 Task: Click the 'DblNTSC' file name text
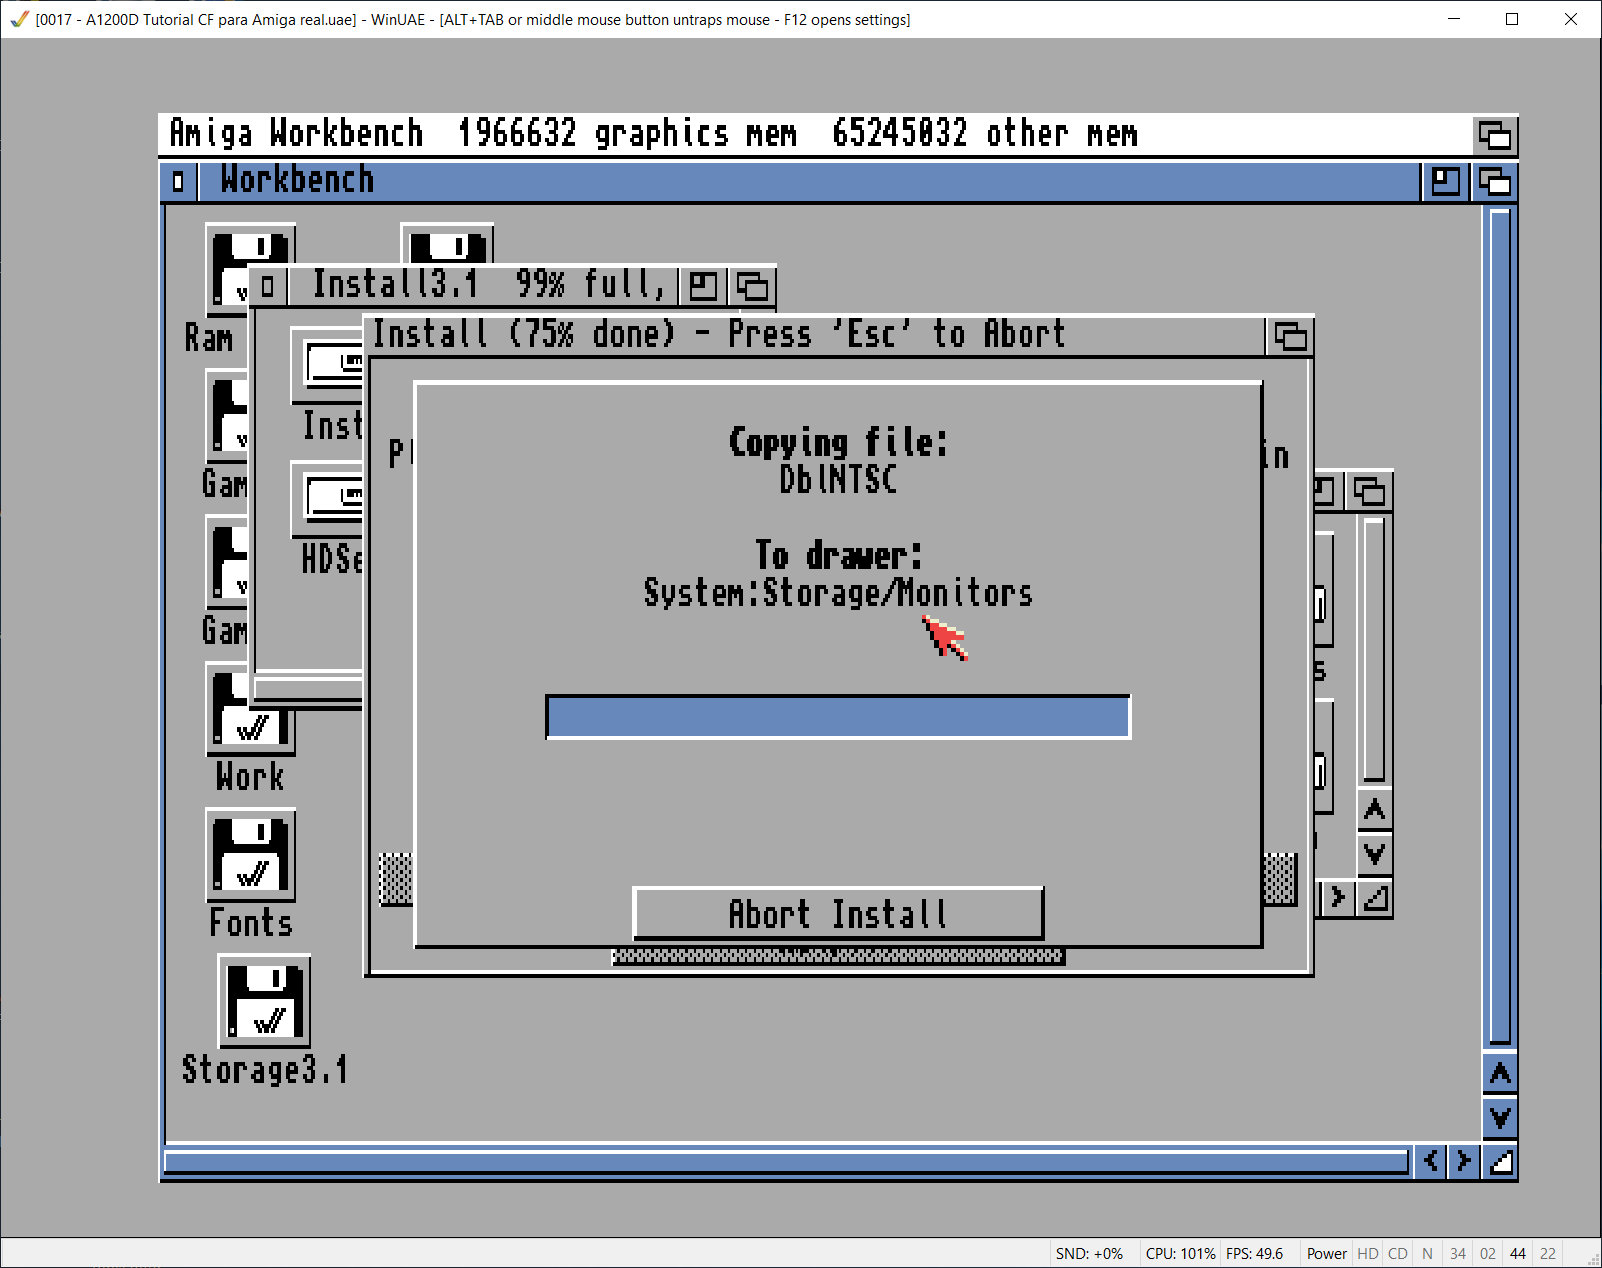[x=838, y=480]
